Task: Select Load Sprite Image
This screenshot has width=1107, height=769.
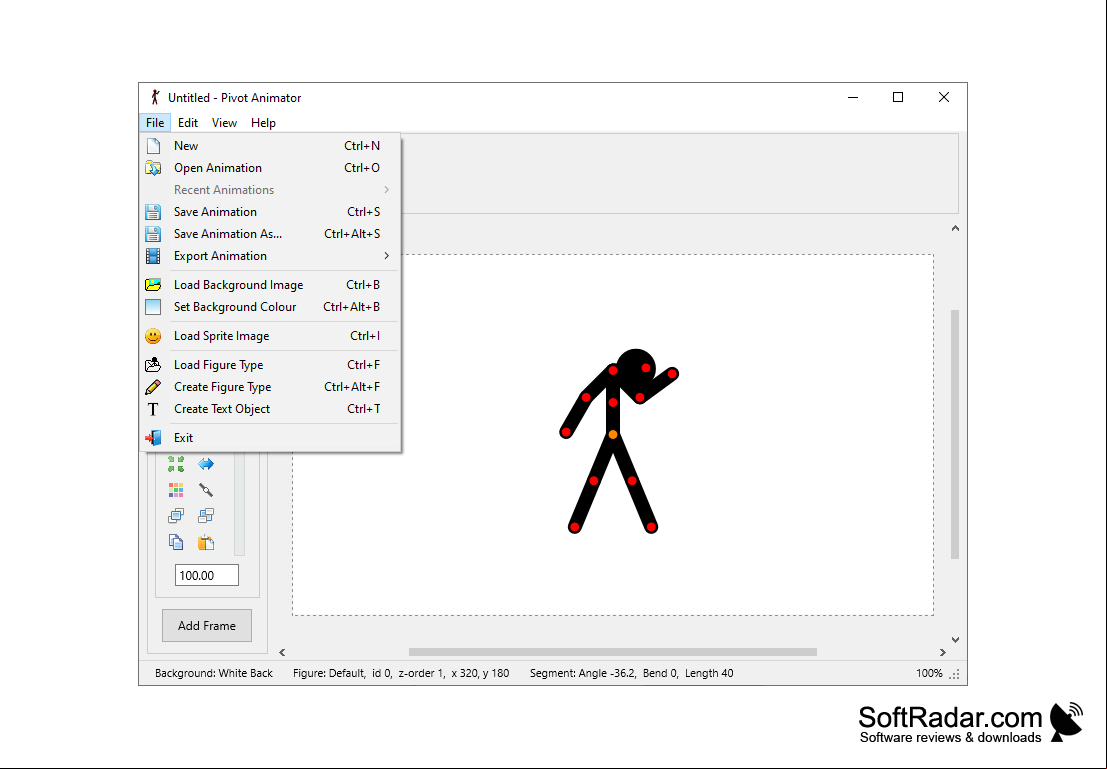Action: click(271, 336)
